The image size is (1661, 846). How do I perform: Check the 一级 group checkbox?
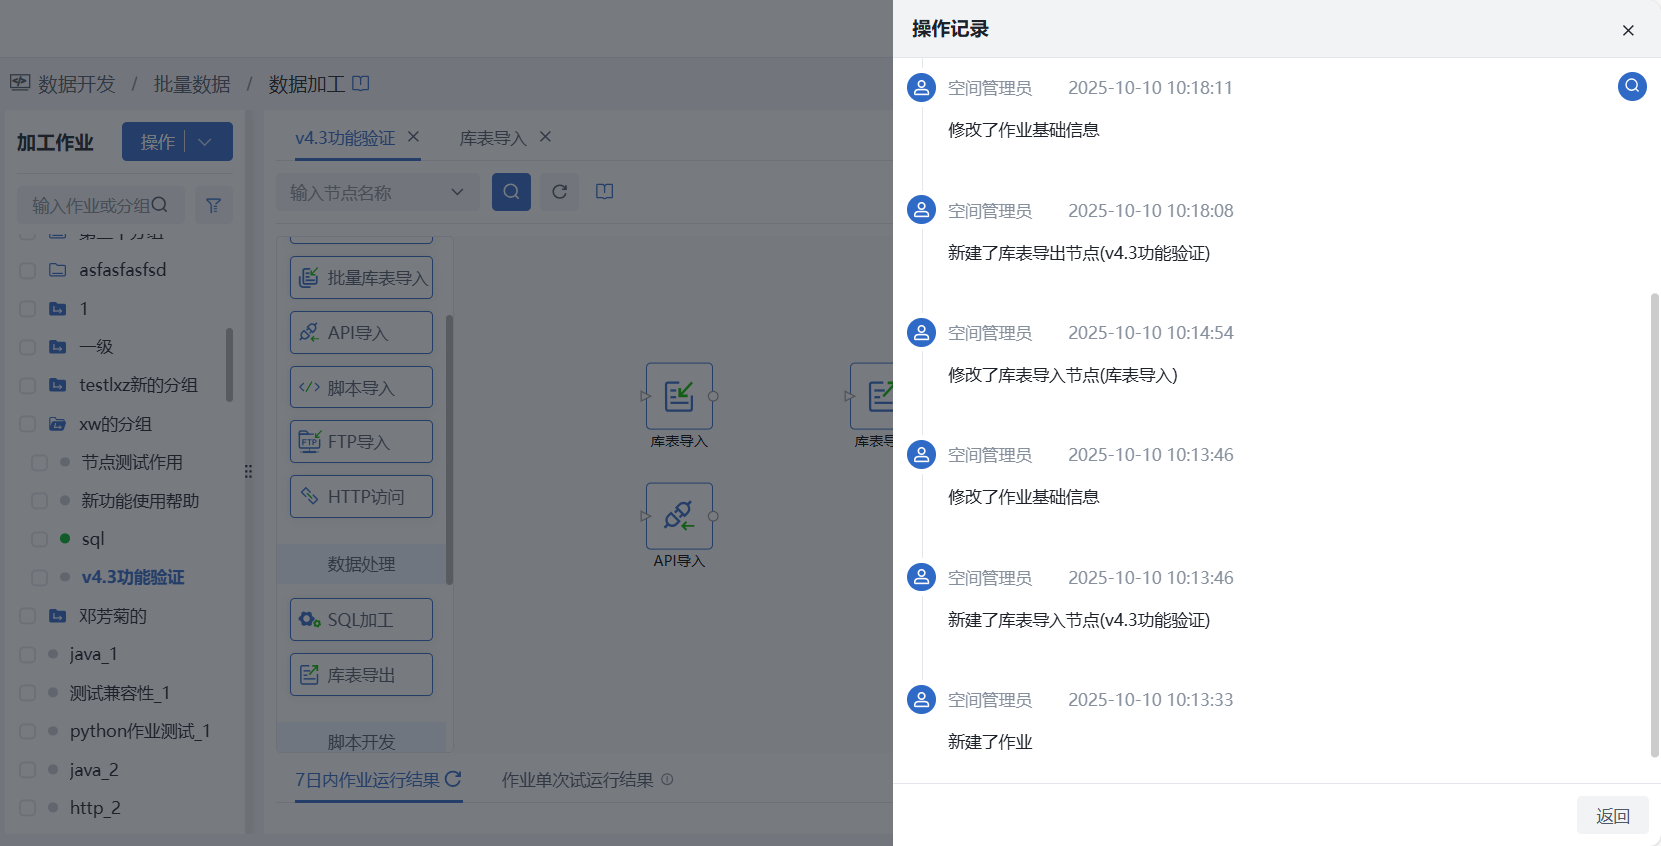tap(28, 347)
